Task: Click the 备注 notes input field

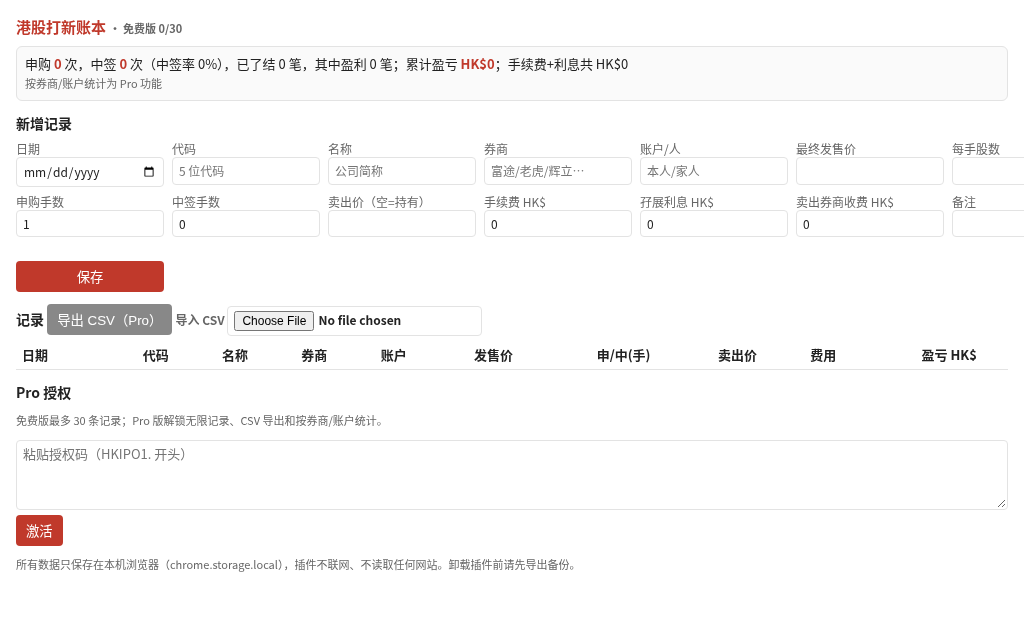Action: 988,224
